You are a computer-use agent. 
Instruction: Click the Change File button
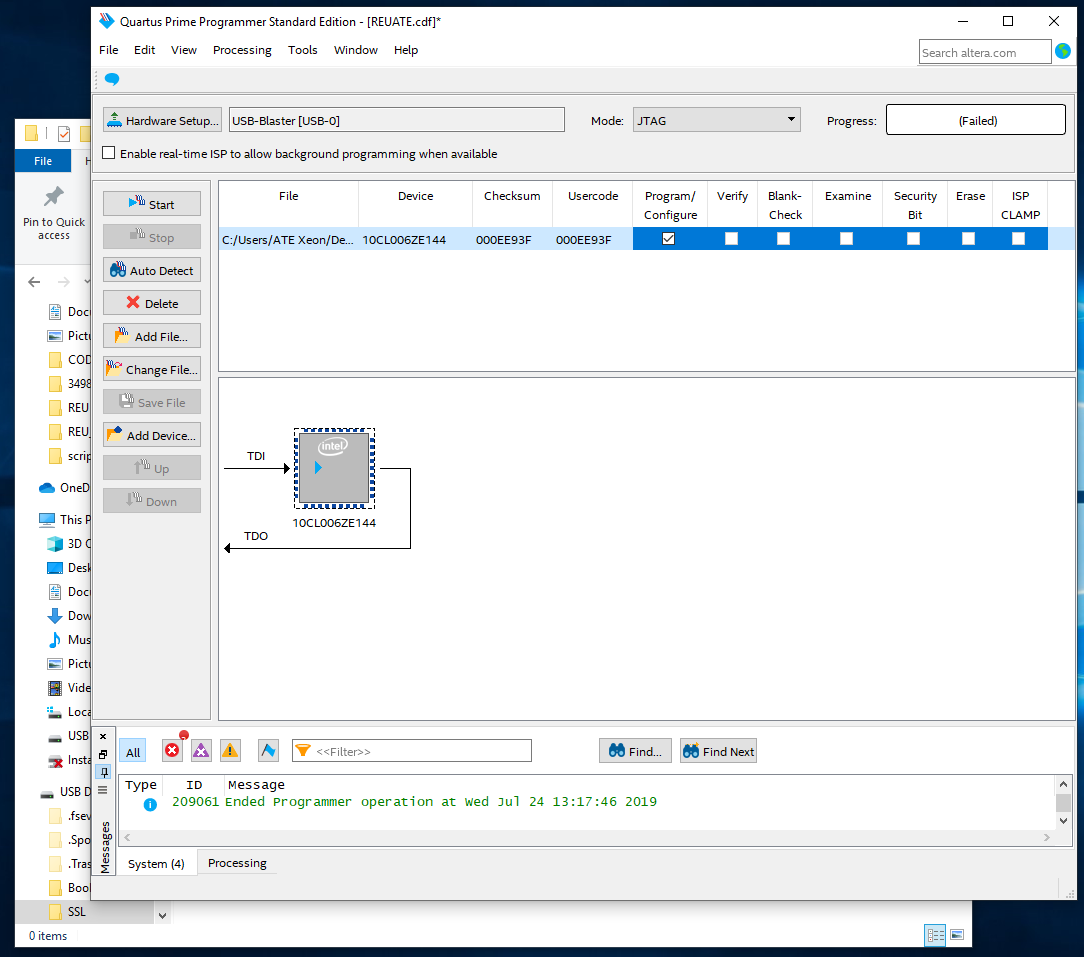click(151, 369)
